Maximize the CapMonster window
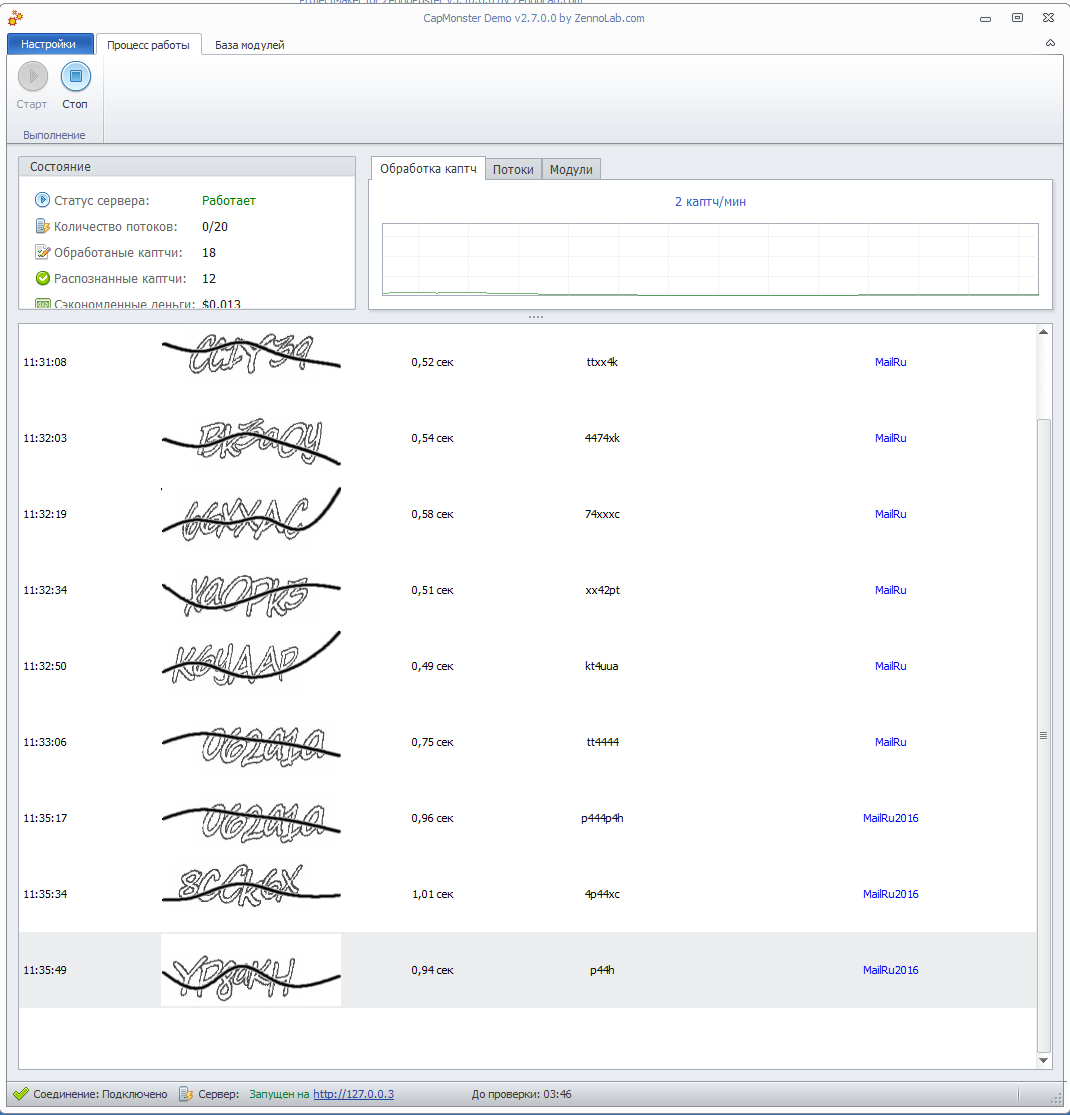Viewport: 1070px width, 1115px height. [1017, 18]
